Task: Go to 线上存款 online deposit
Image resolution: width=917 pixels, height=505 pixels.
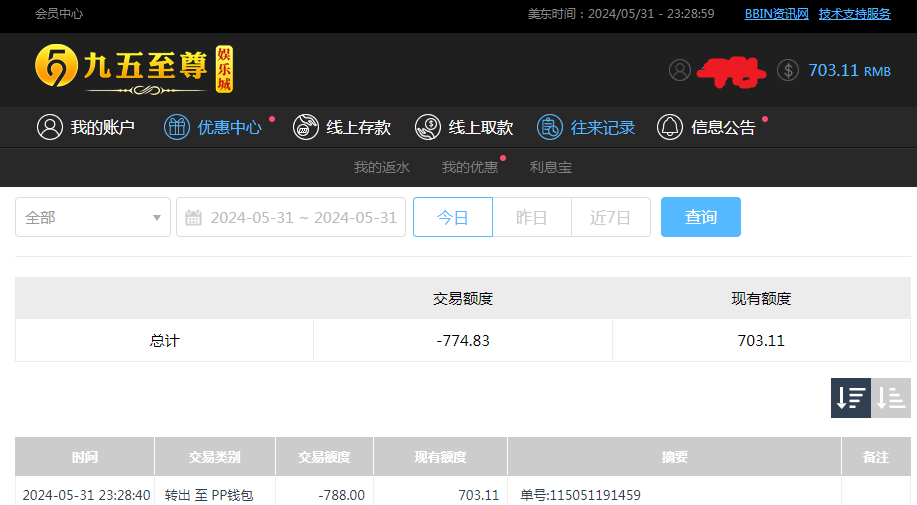Action: pyautogui.click(x=342, y=127)
